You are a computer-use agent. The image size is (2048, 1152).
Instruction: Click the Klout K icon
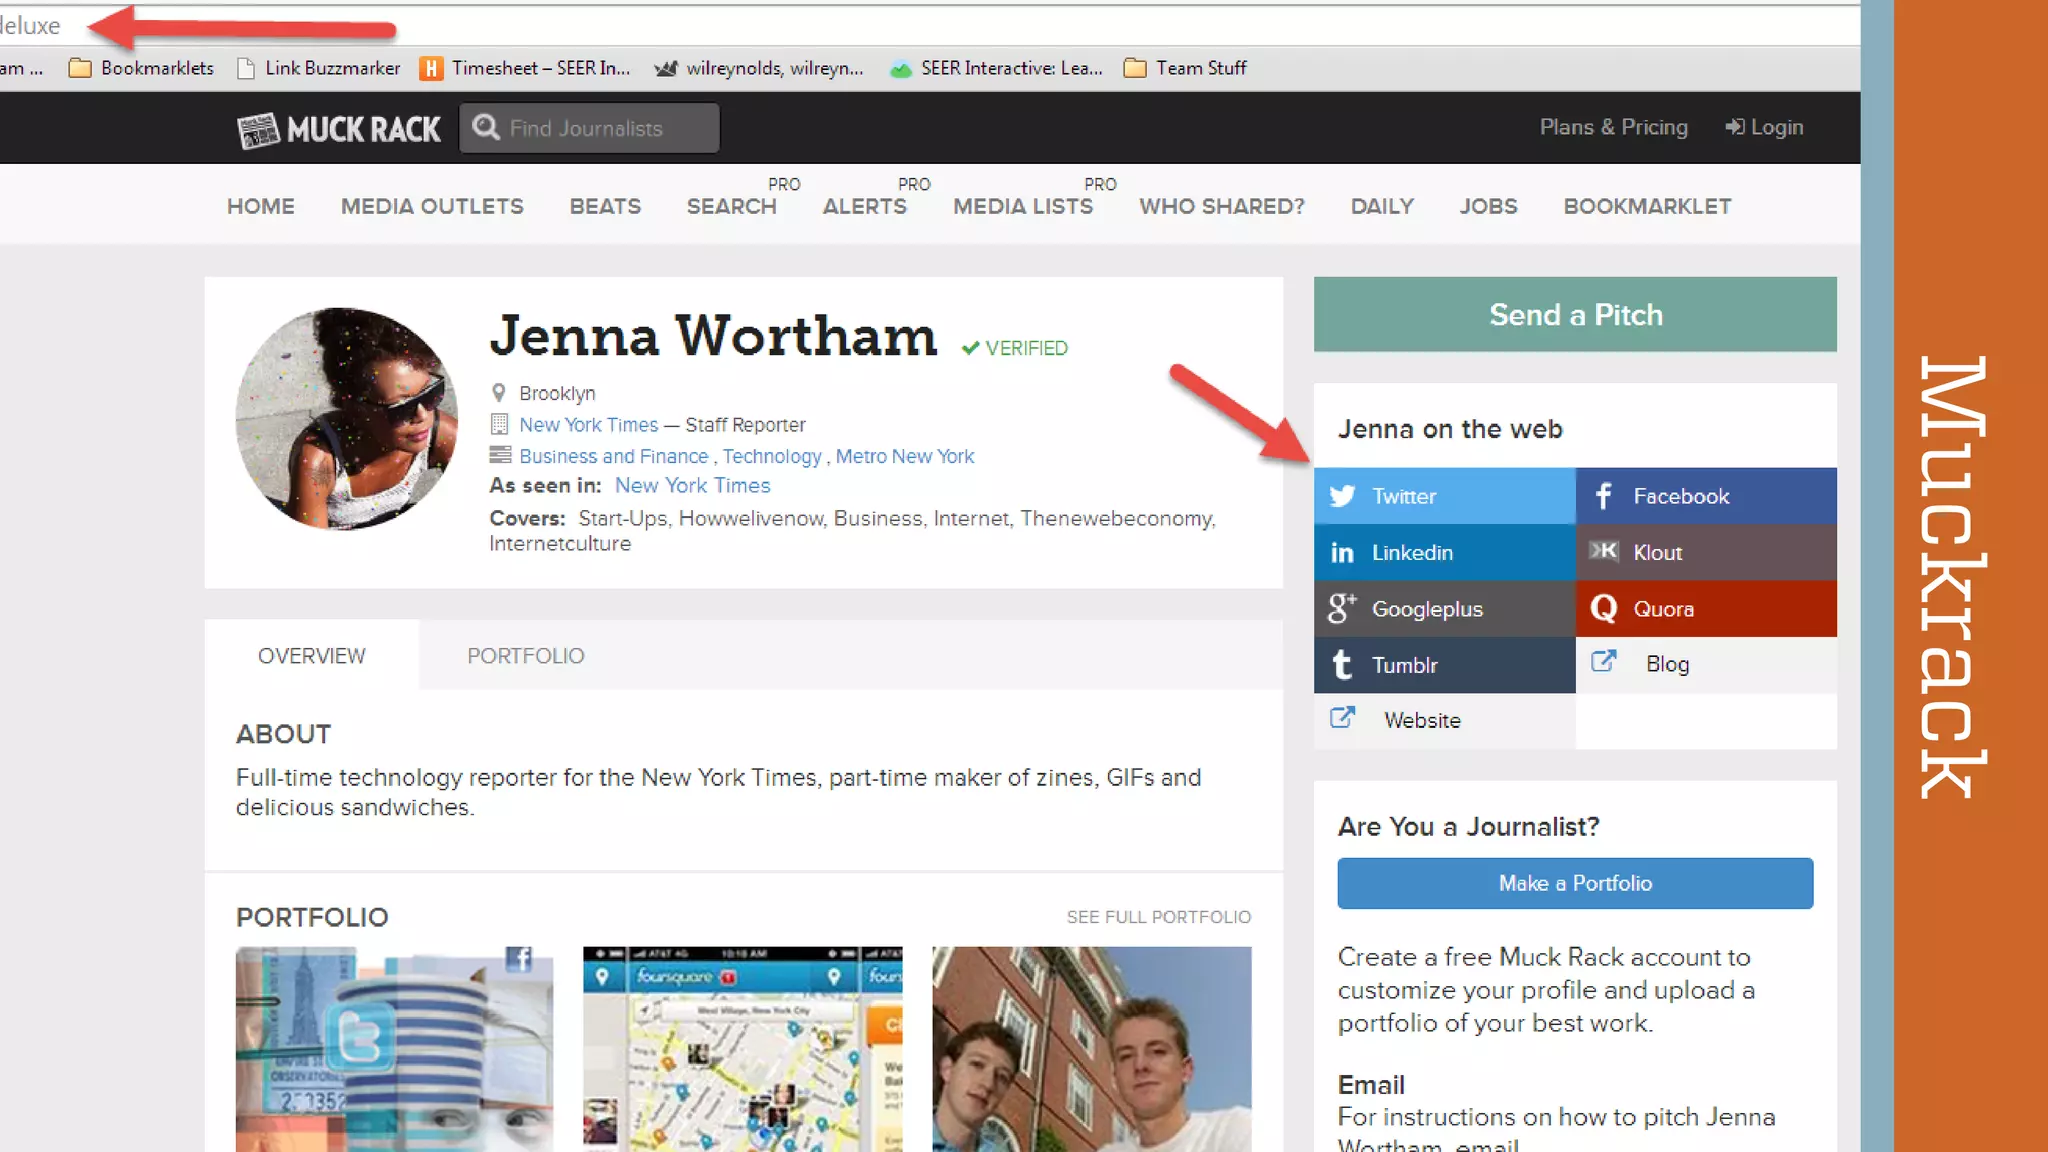coord(1604,551)
